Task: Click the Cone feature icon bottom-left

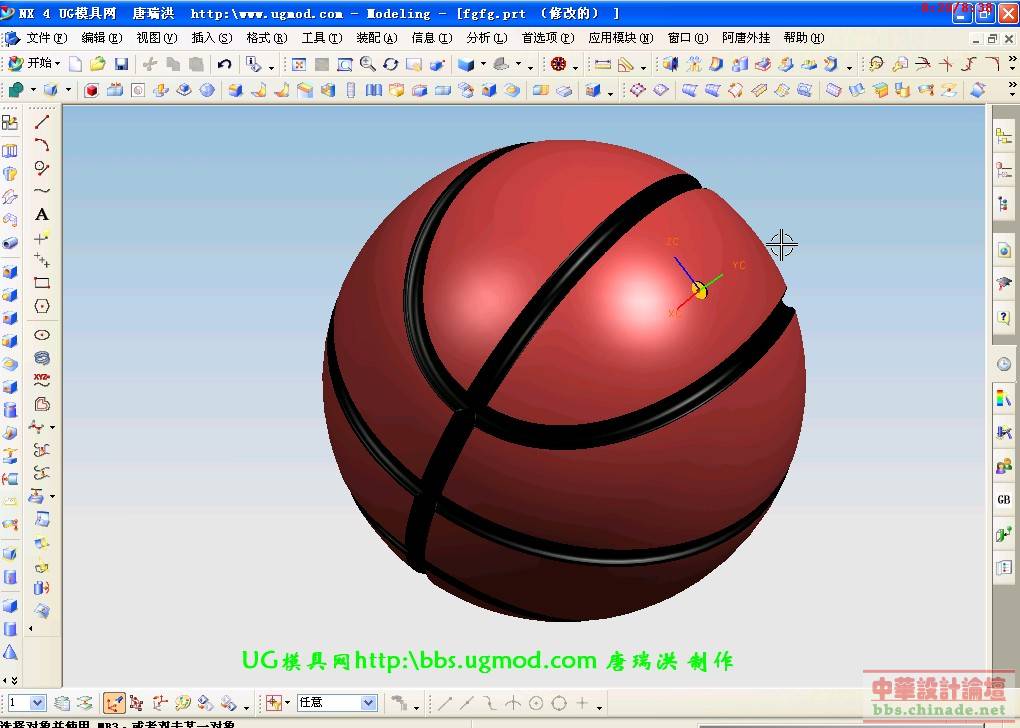Action: click(x=10, y=652)
